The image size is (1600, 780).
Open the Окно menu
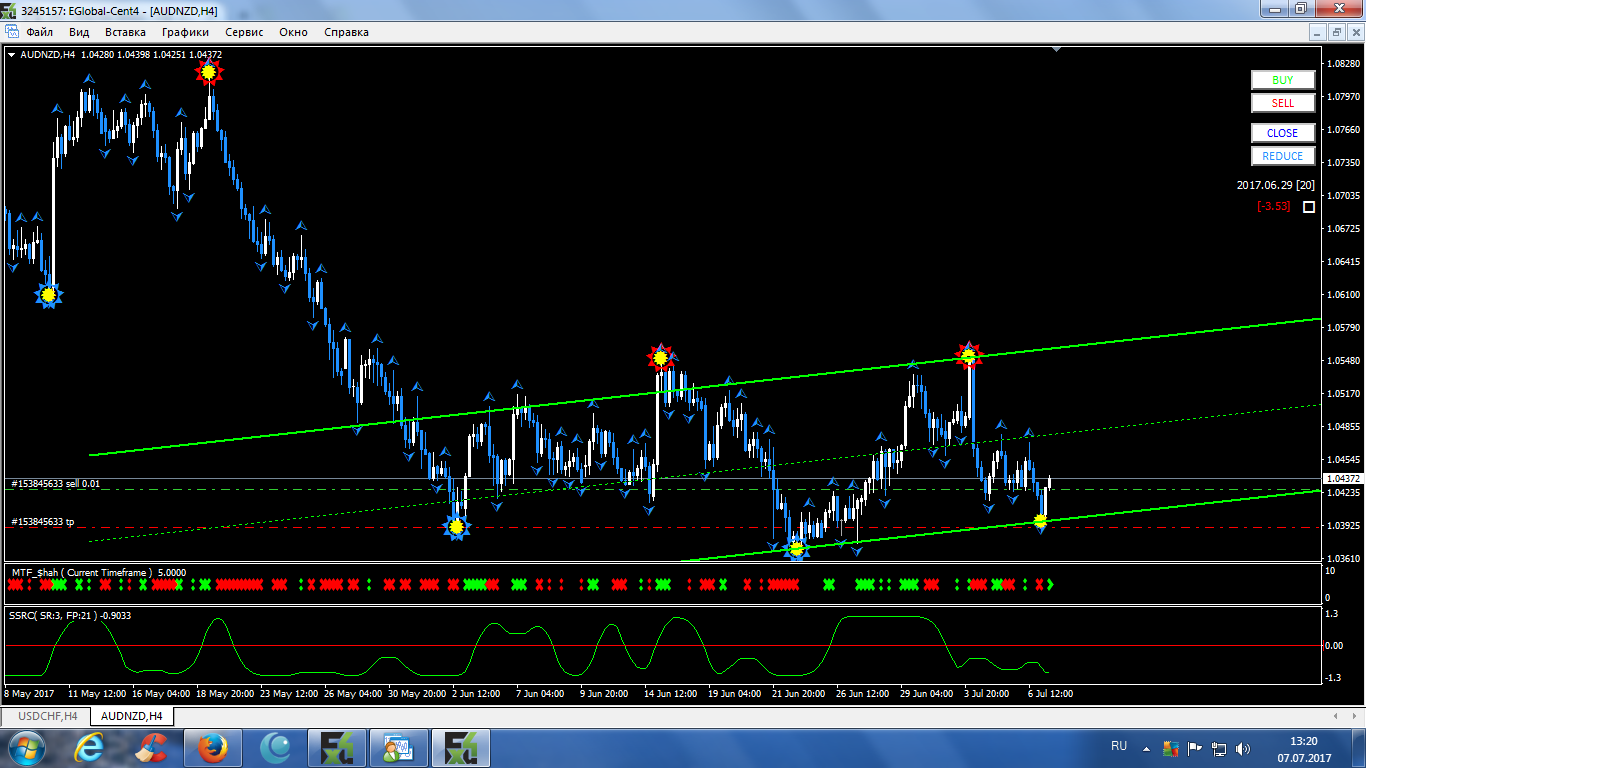(293, 32)
